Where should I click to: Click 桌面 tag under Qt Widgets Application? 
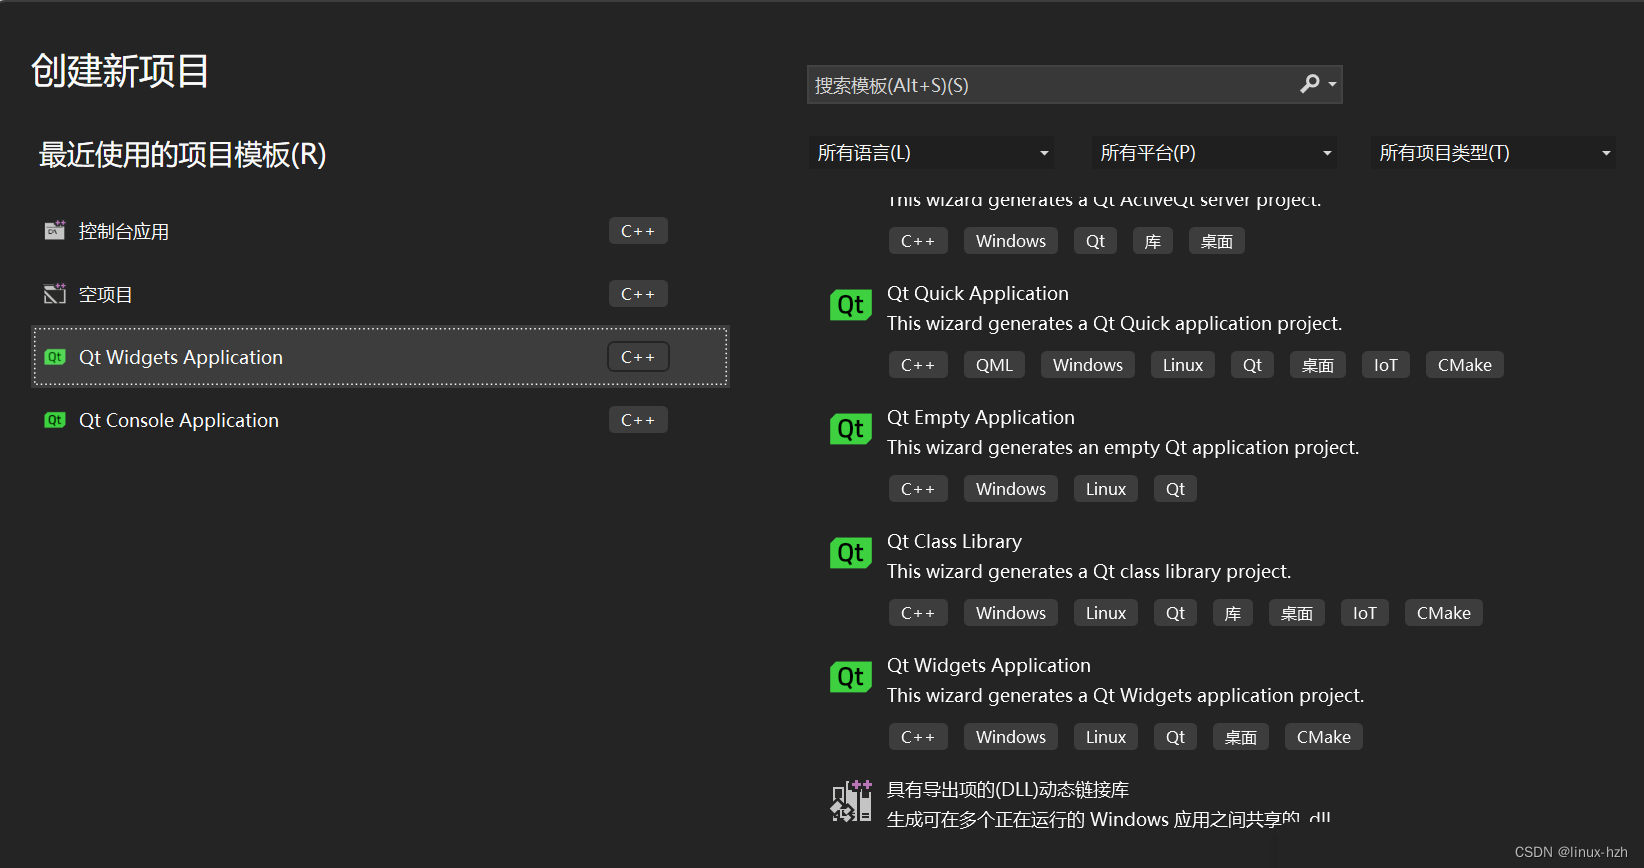tap(1241, 737)
